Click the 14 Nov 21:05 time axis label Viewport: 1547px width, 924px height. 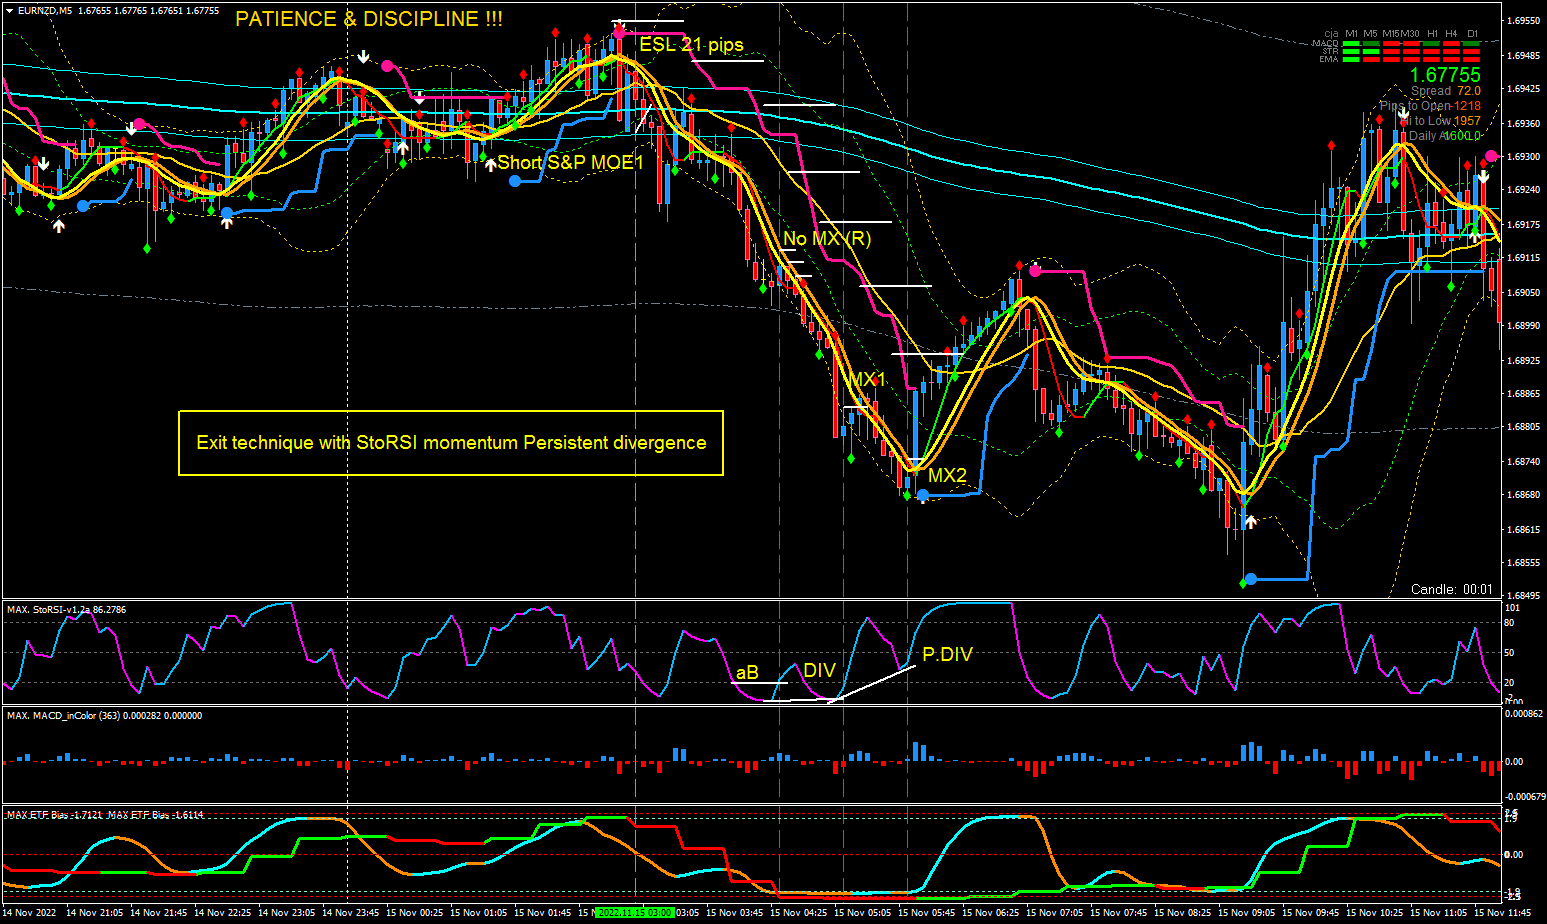click(x=95, y=912)
